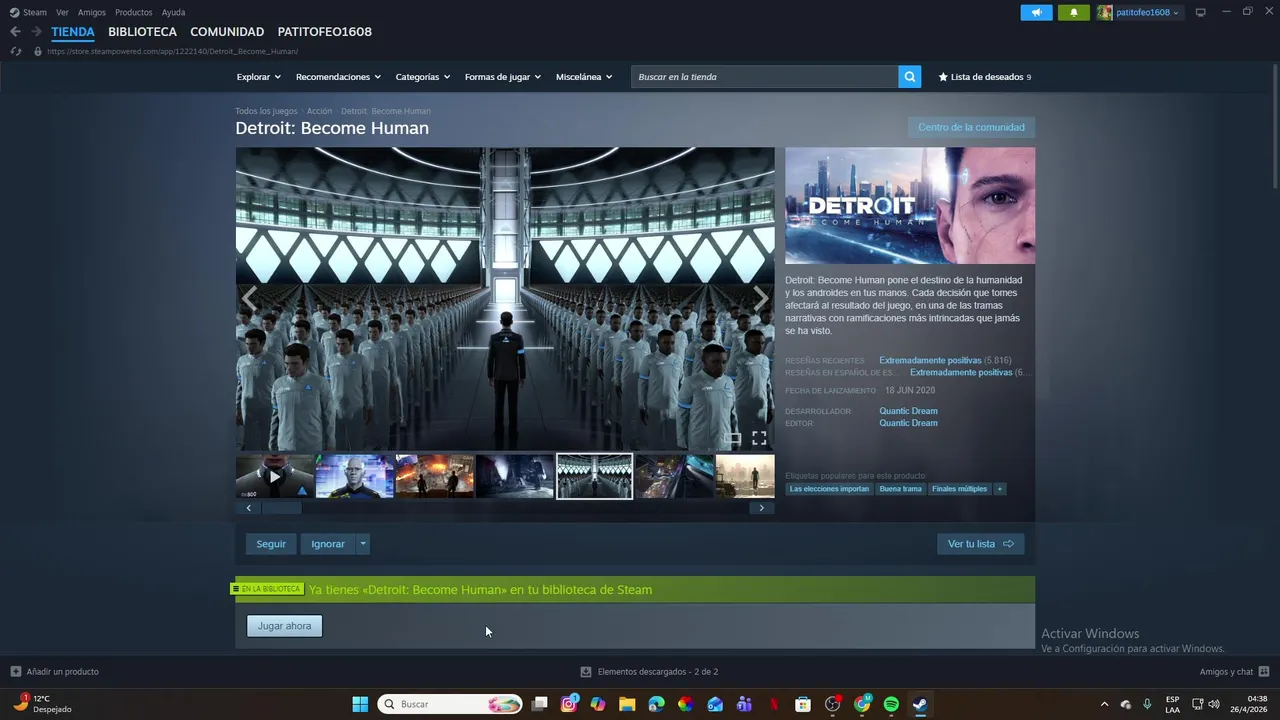Screen dimensions: 1280x720
Task: Click the Jugar ahora button
Action: pos(284,626)
